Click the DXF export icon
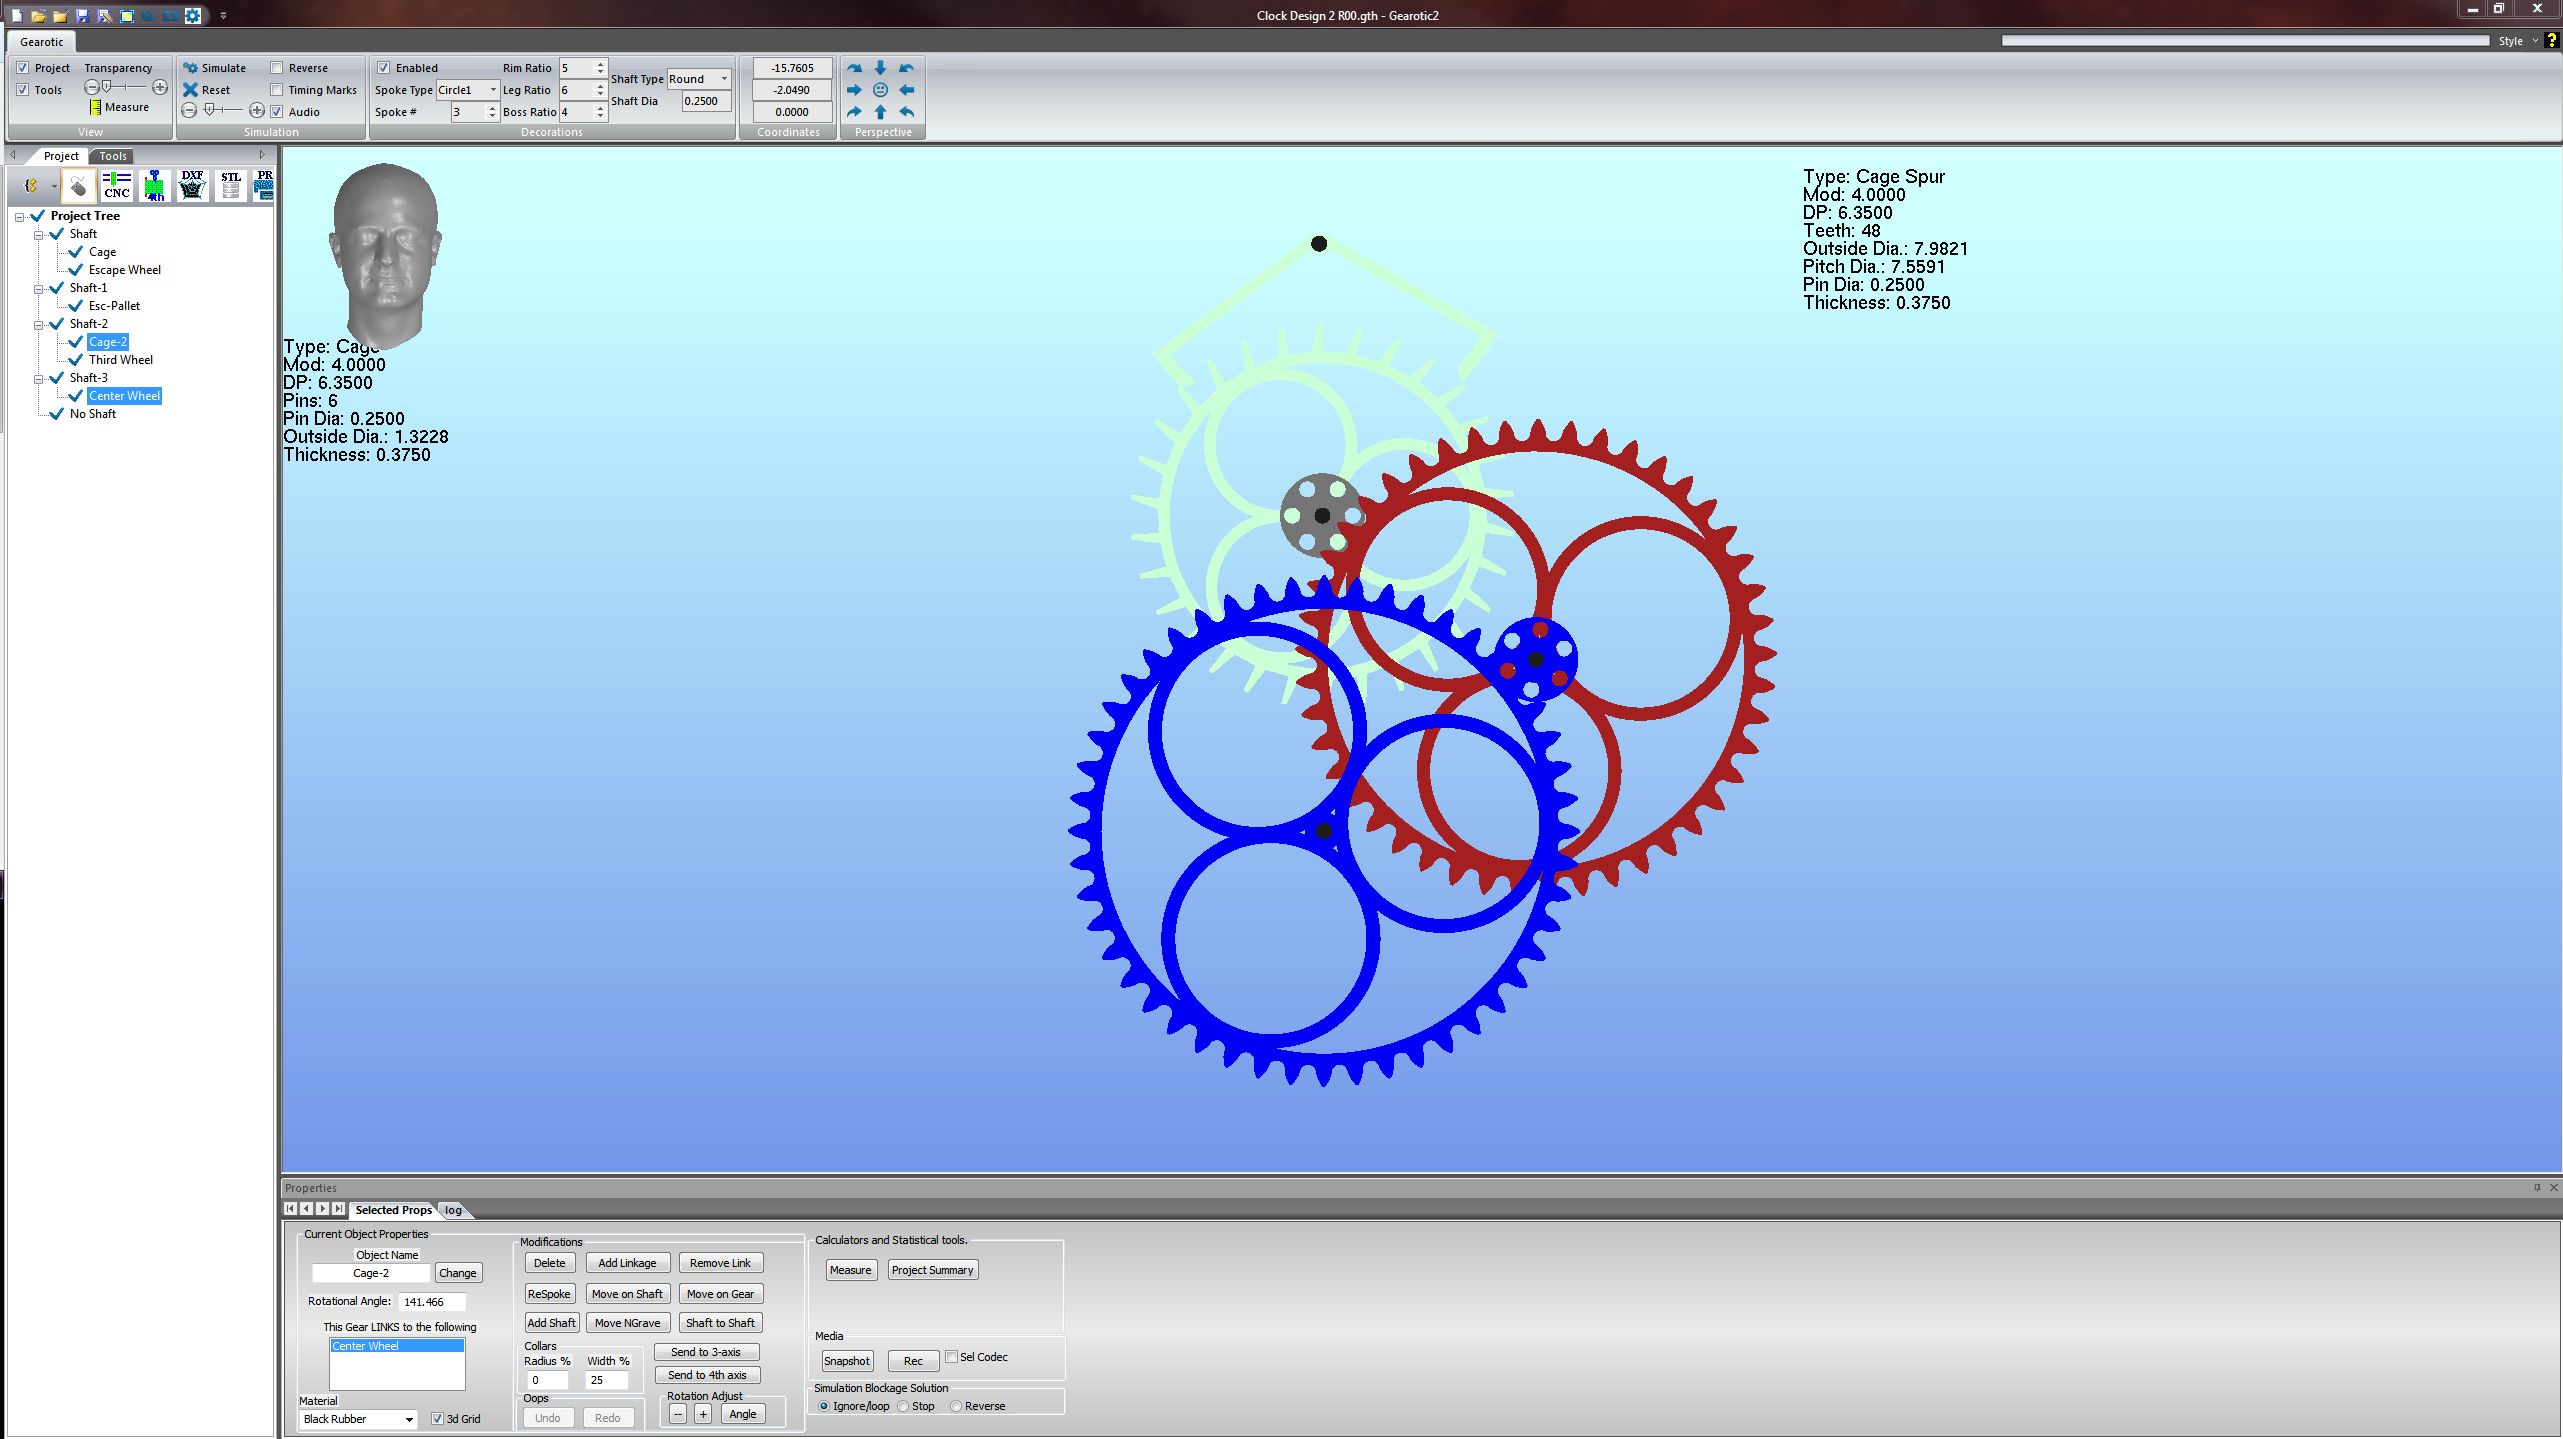This screenshot has width=2563, height=1439. click(192, 186)
